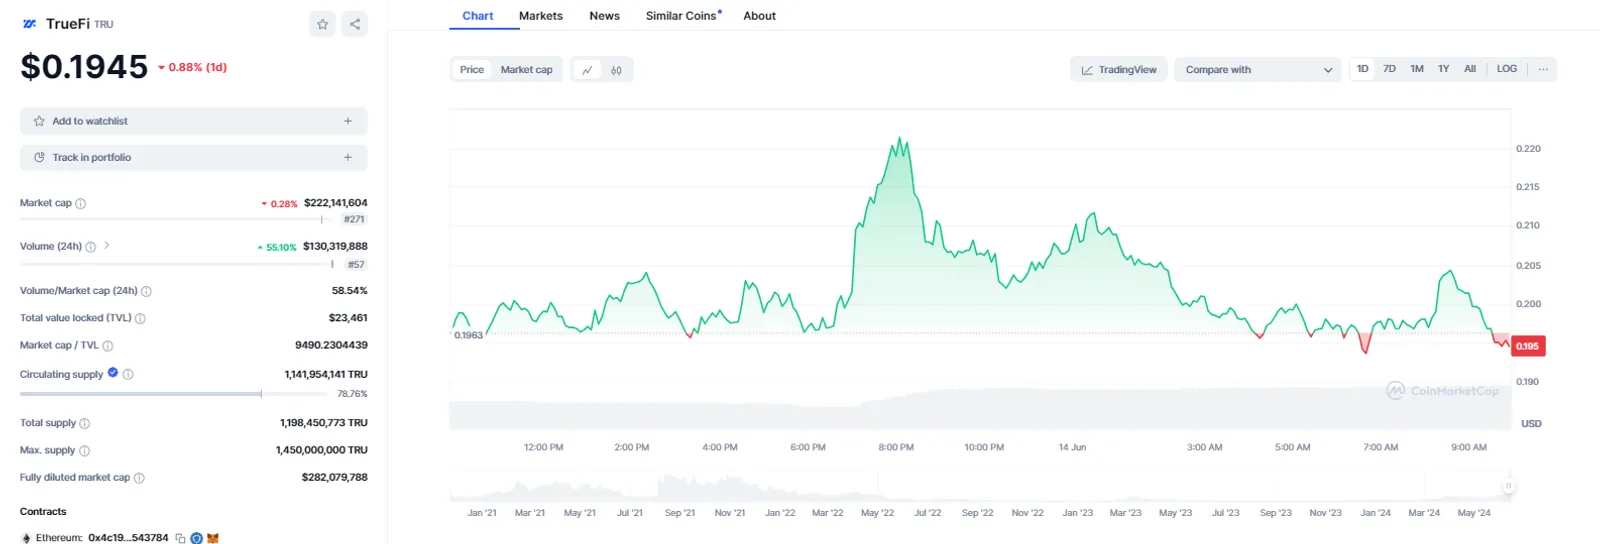
Task: Copy the Ethereum contract address
Action: [x=180, y=538]
